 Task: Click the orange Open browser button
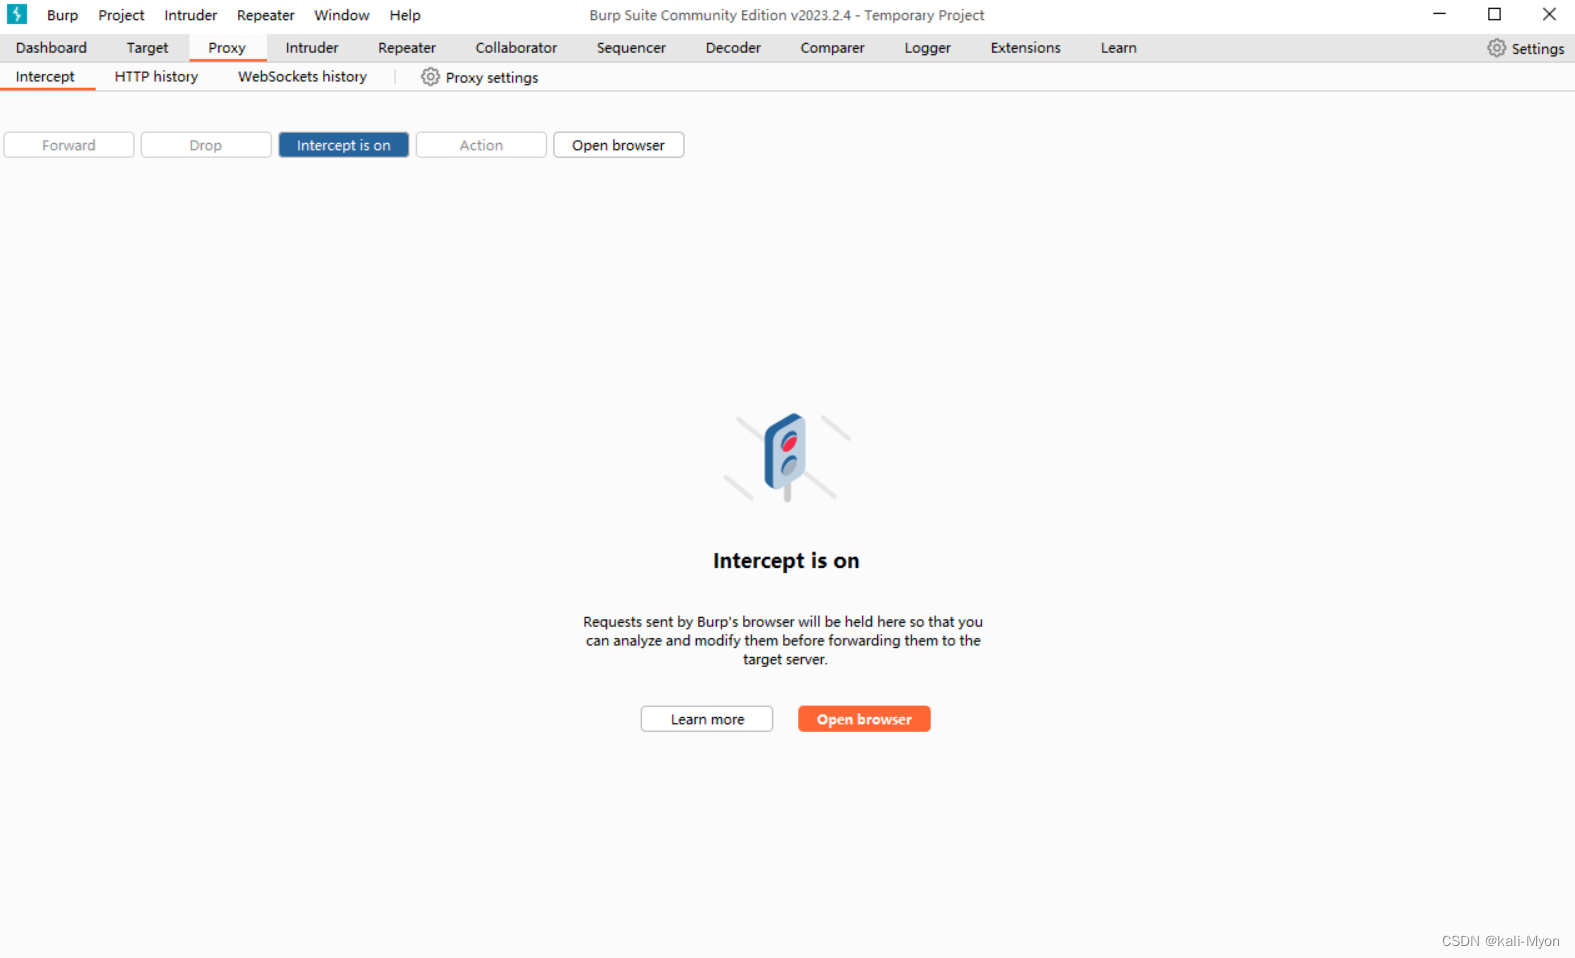tap(864, 719)
